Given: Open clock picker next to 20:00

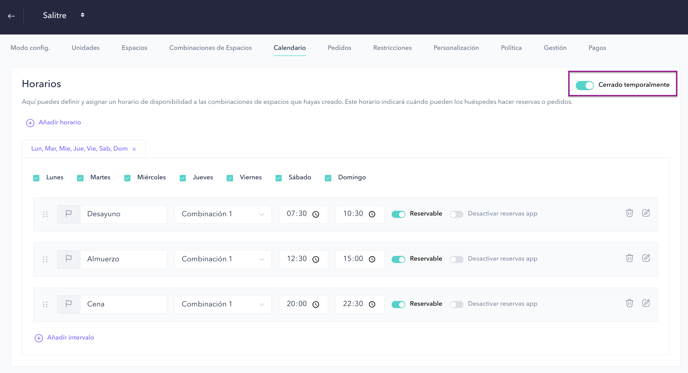Looking at the screenshot, I should (x=315, y=305).
